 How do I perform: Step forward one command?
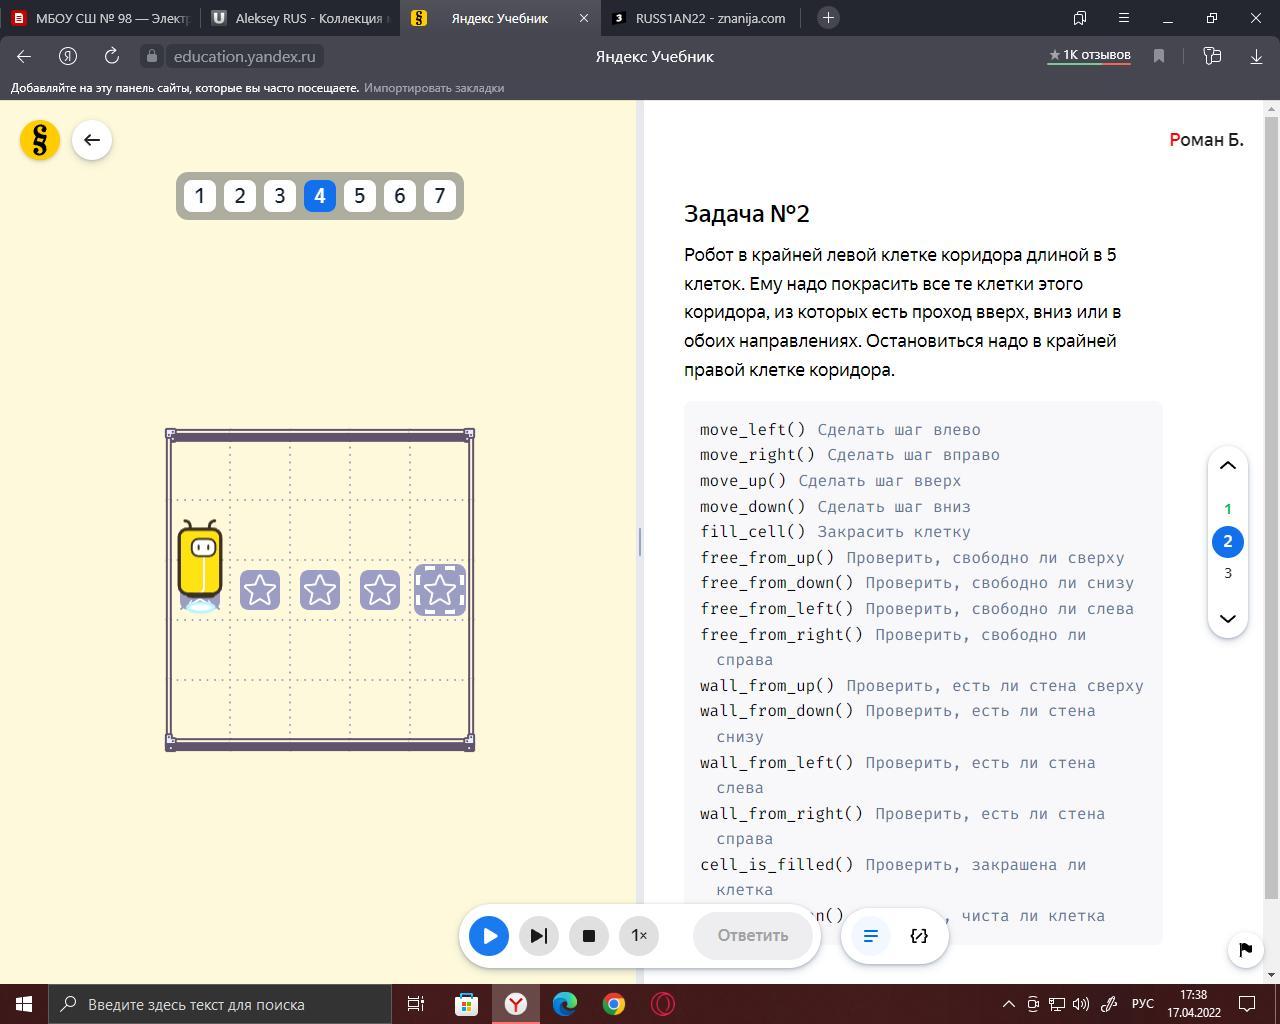tap(539, 936)
